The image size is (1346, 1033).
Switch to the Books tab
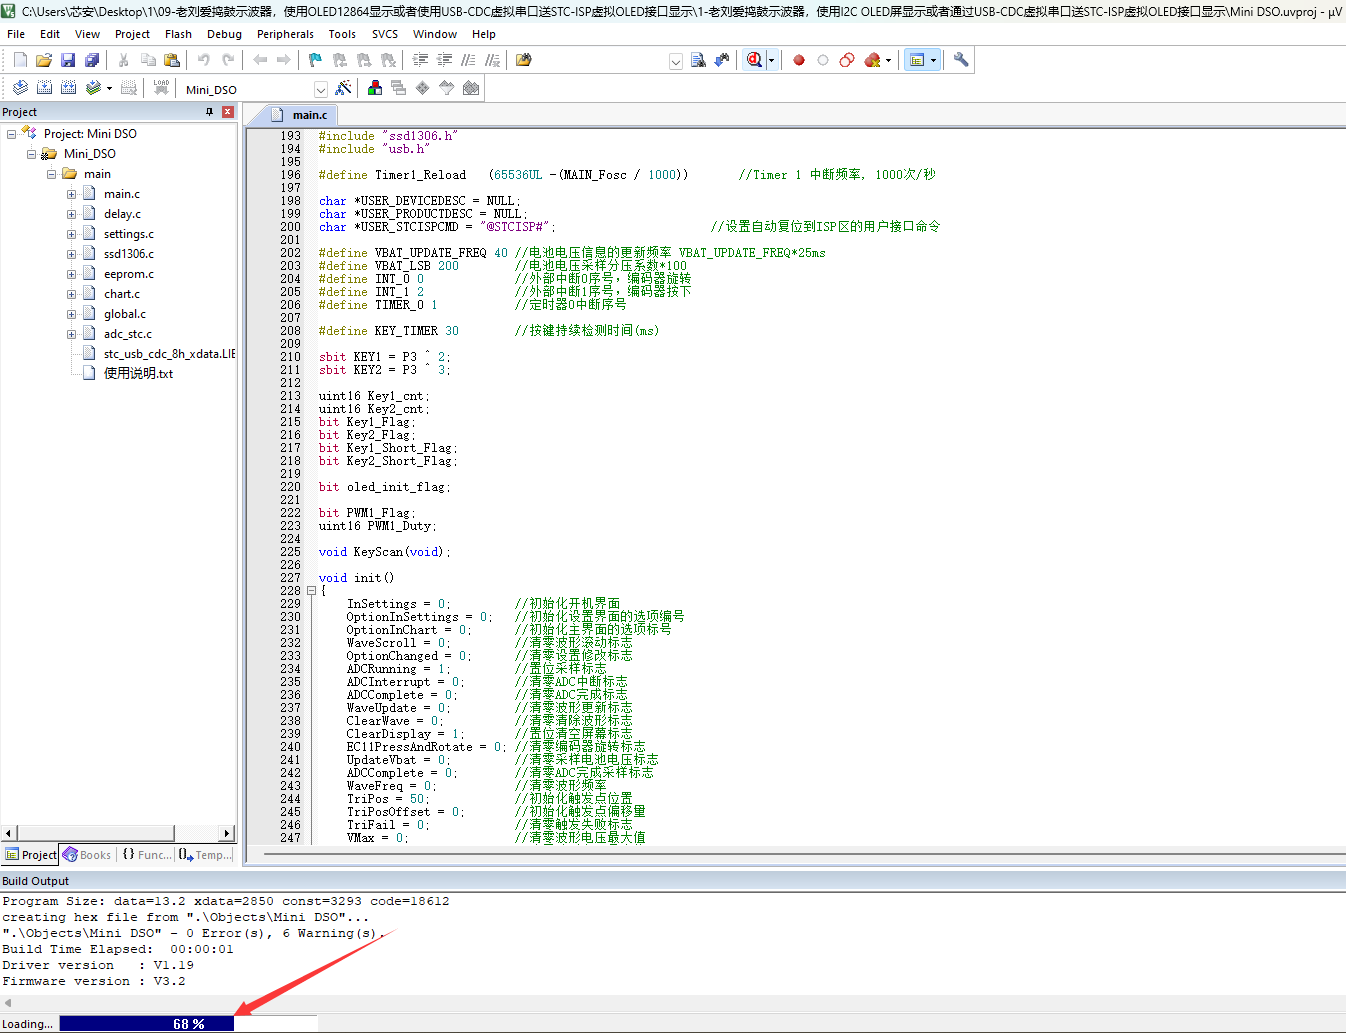[x=87, y=855]
